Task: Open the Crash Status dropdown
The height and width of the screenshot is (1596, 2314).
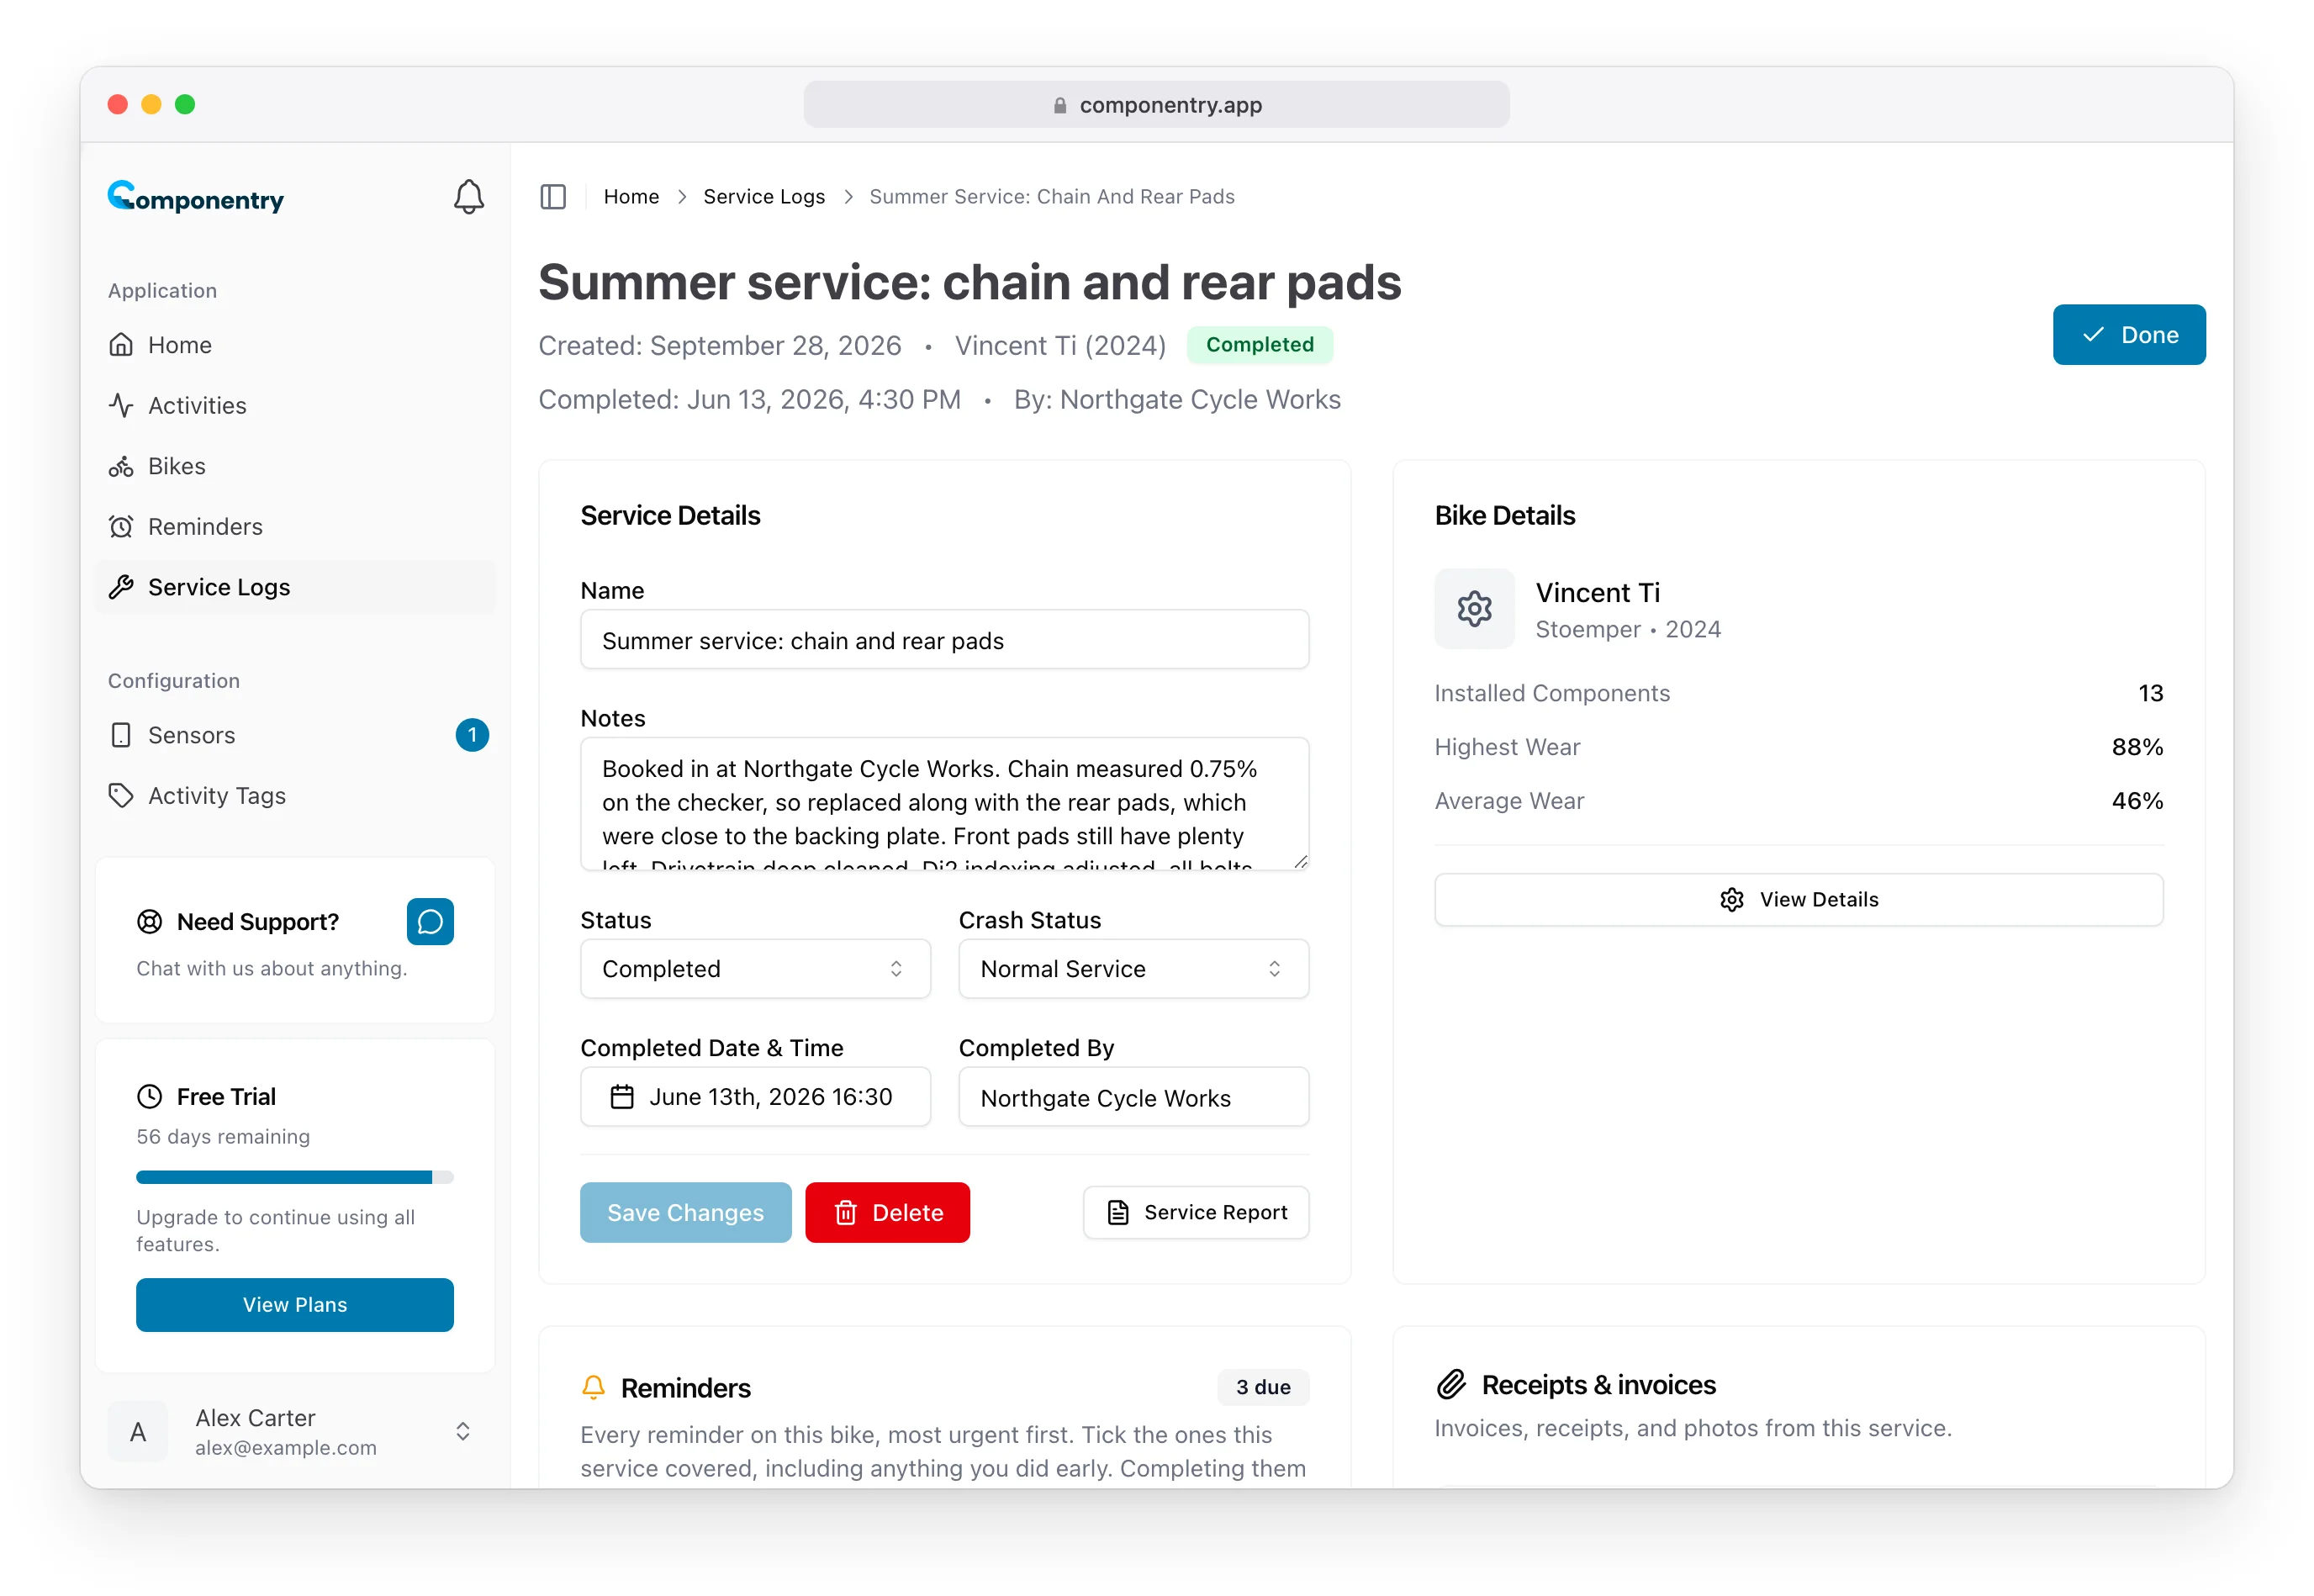Action: (x=1133, y=968)
